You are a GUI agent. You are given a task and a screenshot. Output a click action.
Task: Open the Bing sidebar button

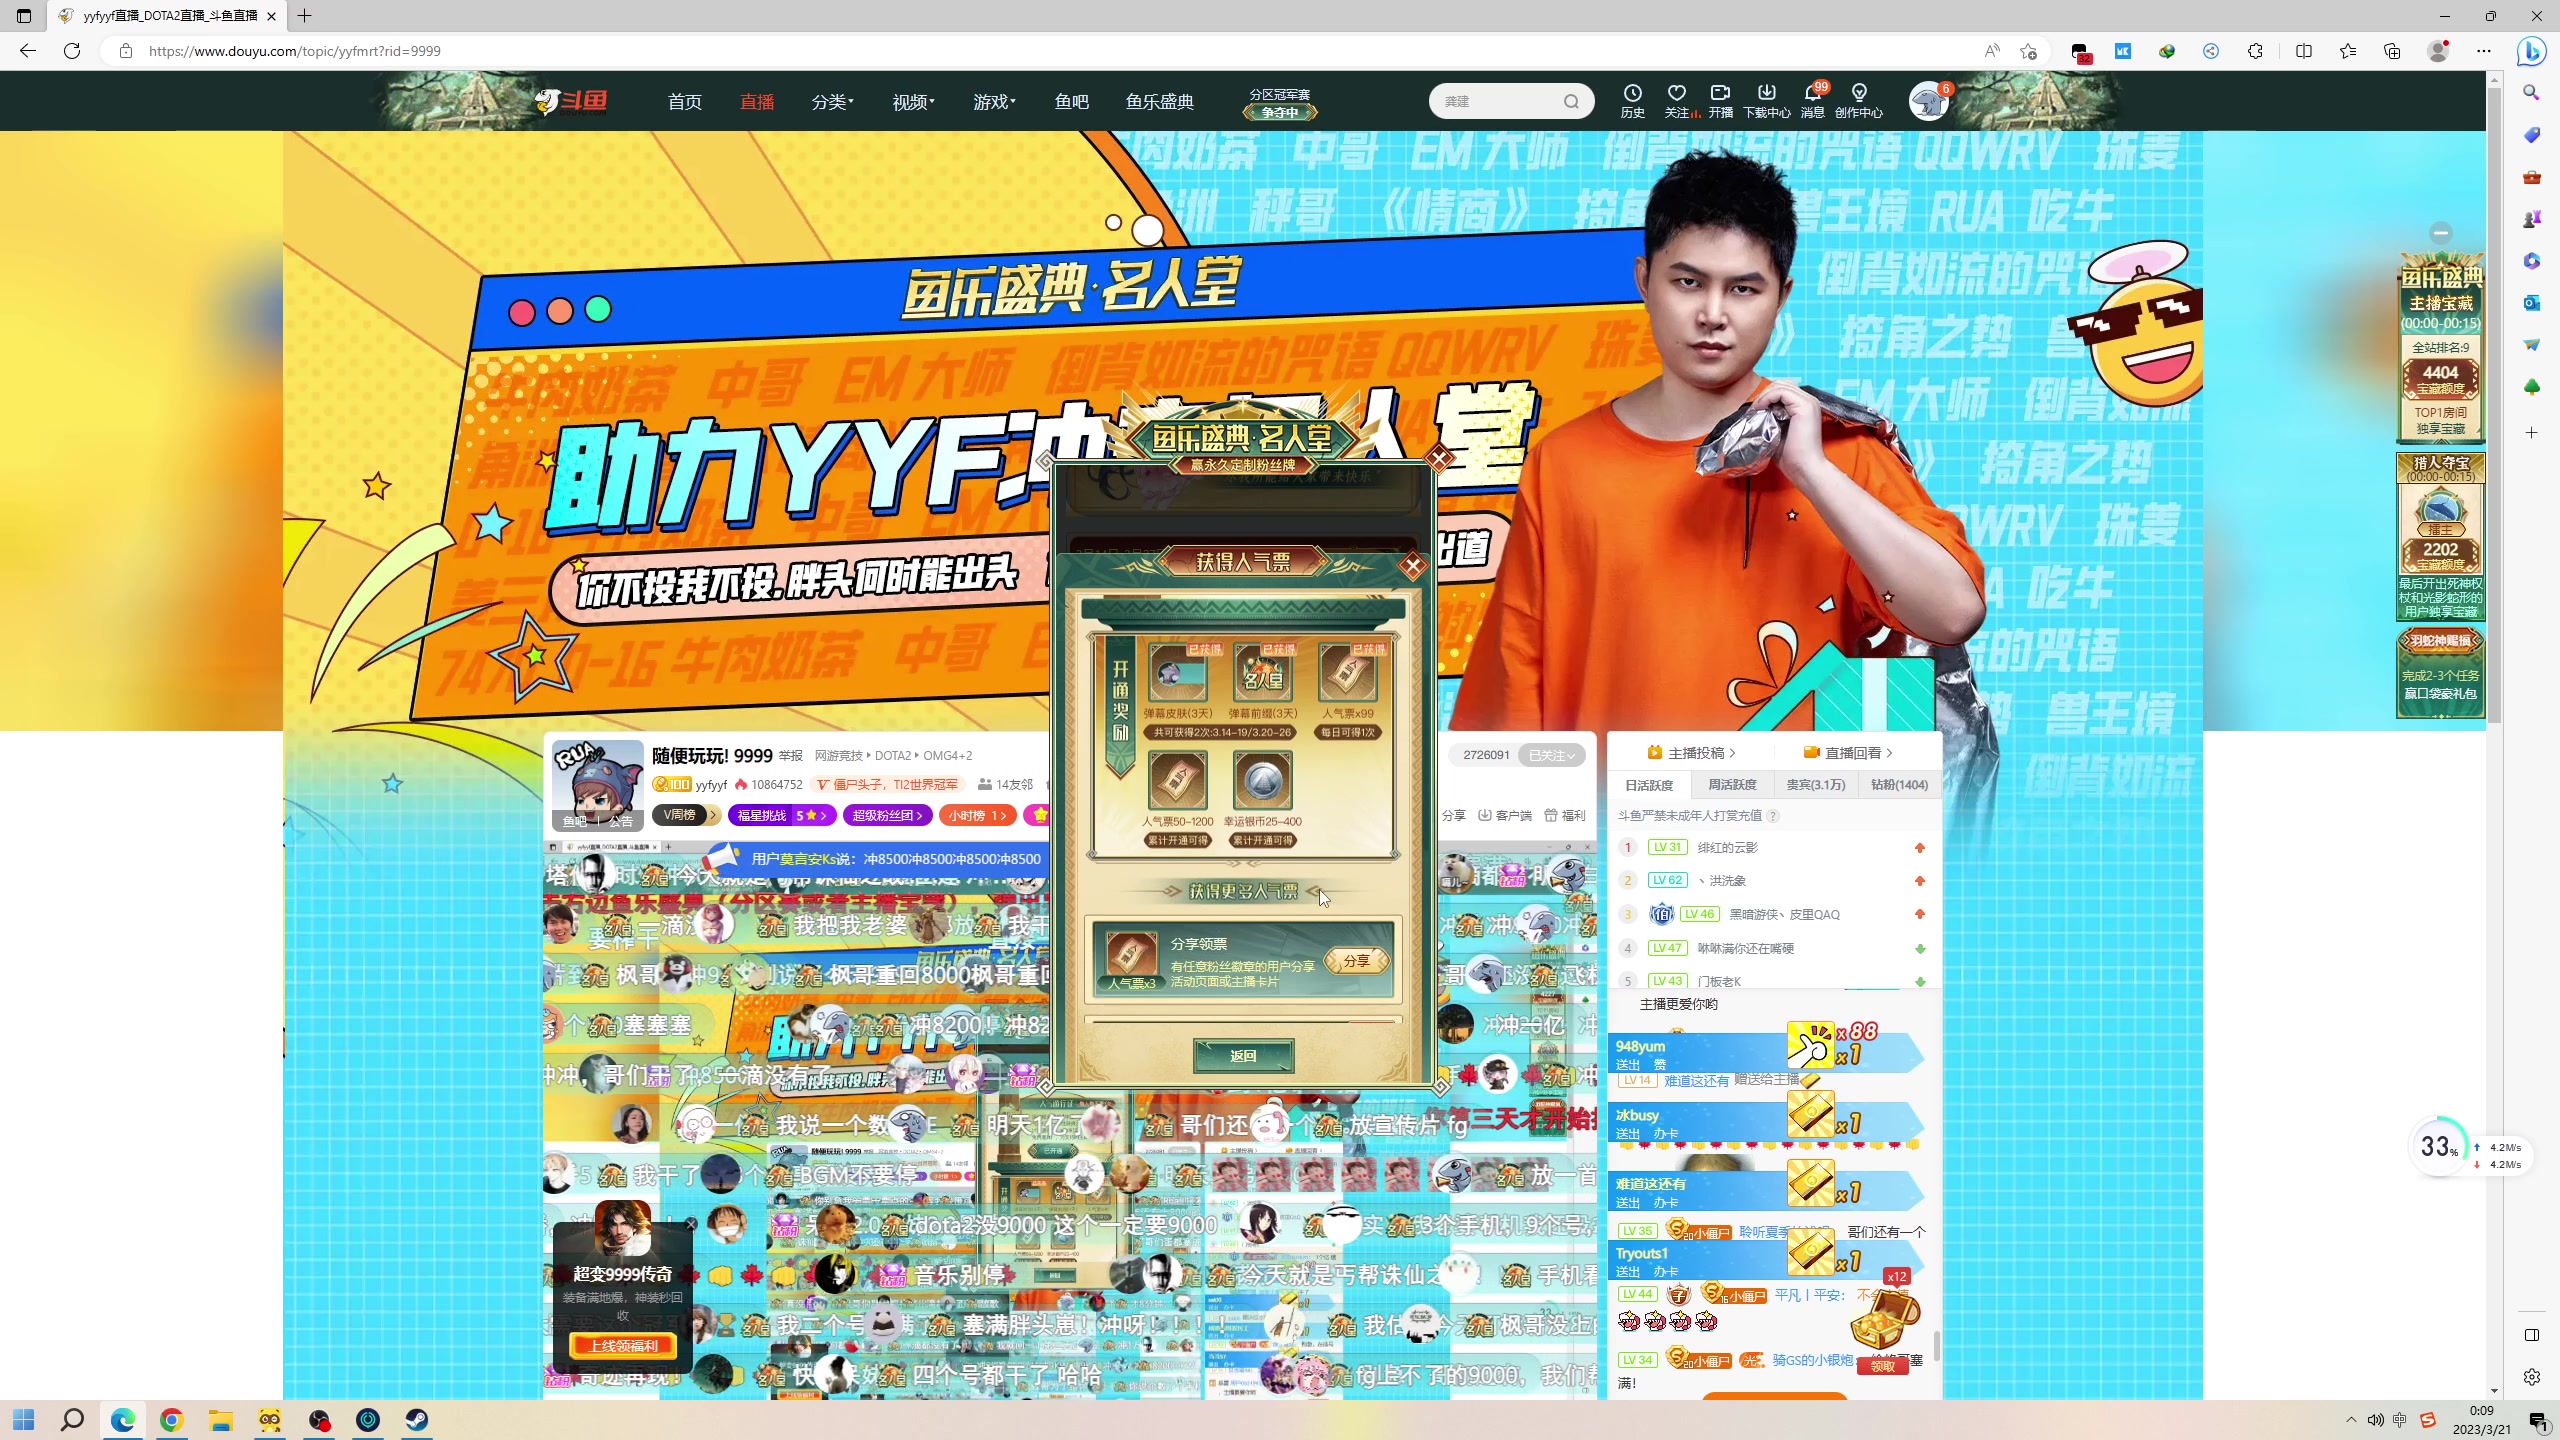2531,51
